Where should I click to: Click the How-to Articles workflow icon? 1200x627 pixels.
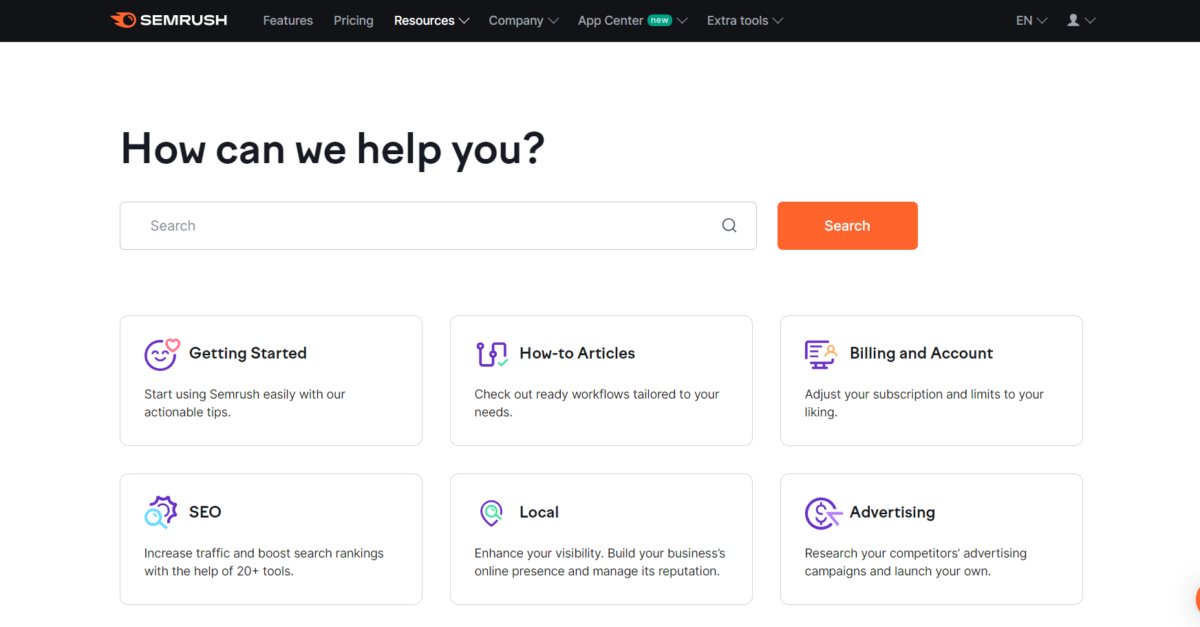pyautogui.click(x=492, y=354)
